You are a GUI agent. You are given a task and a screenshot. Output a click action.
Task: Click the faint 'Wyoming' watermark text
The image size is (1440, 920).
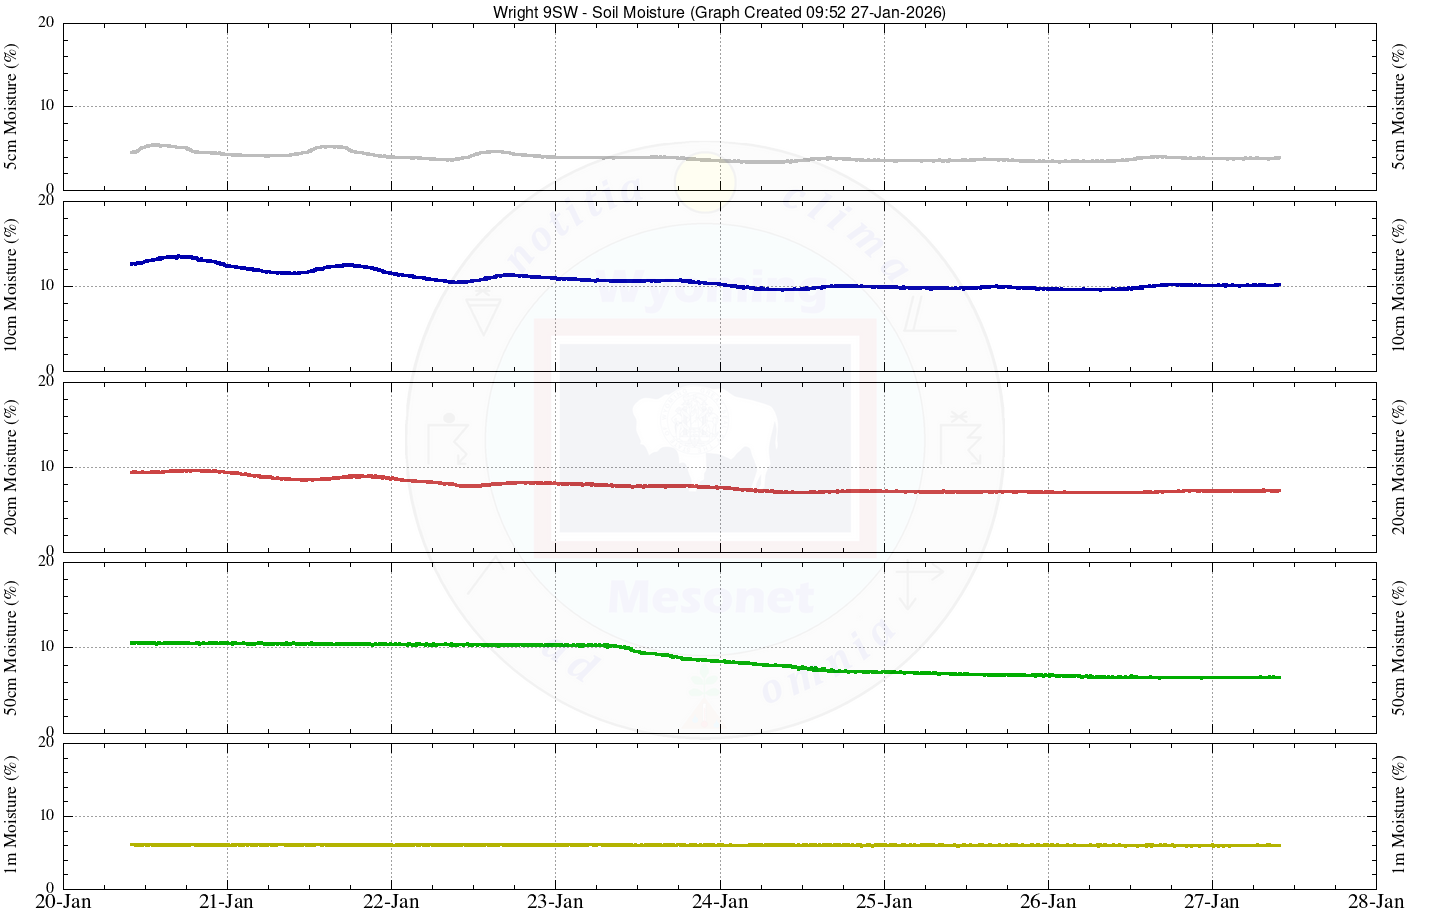pos(712,291)
